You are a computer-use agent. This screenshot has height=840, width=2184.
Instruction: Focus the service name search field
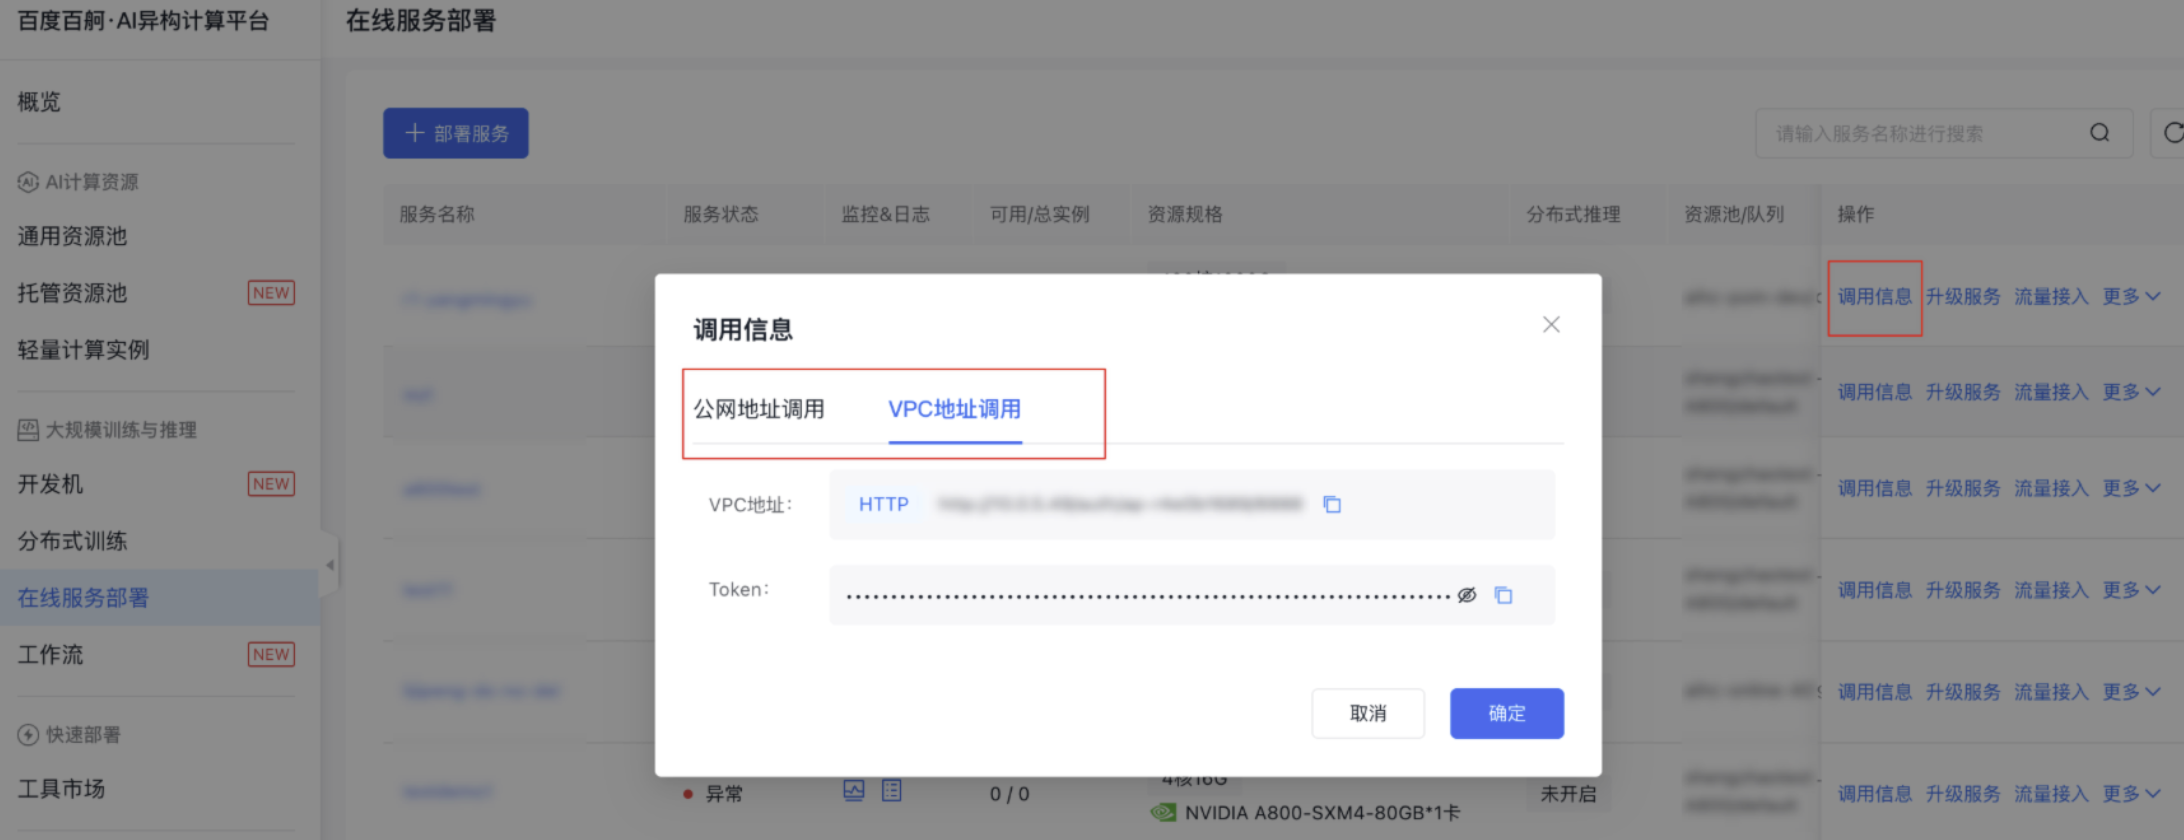(x=1920, y=133)
